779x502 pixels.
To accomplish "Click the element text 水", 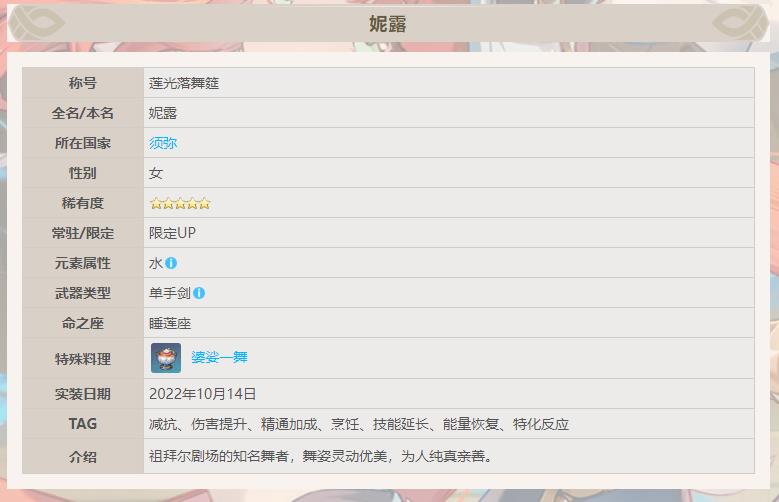I will pyautogui.click(x=156, y=263).
